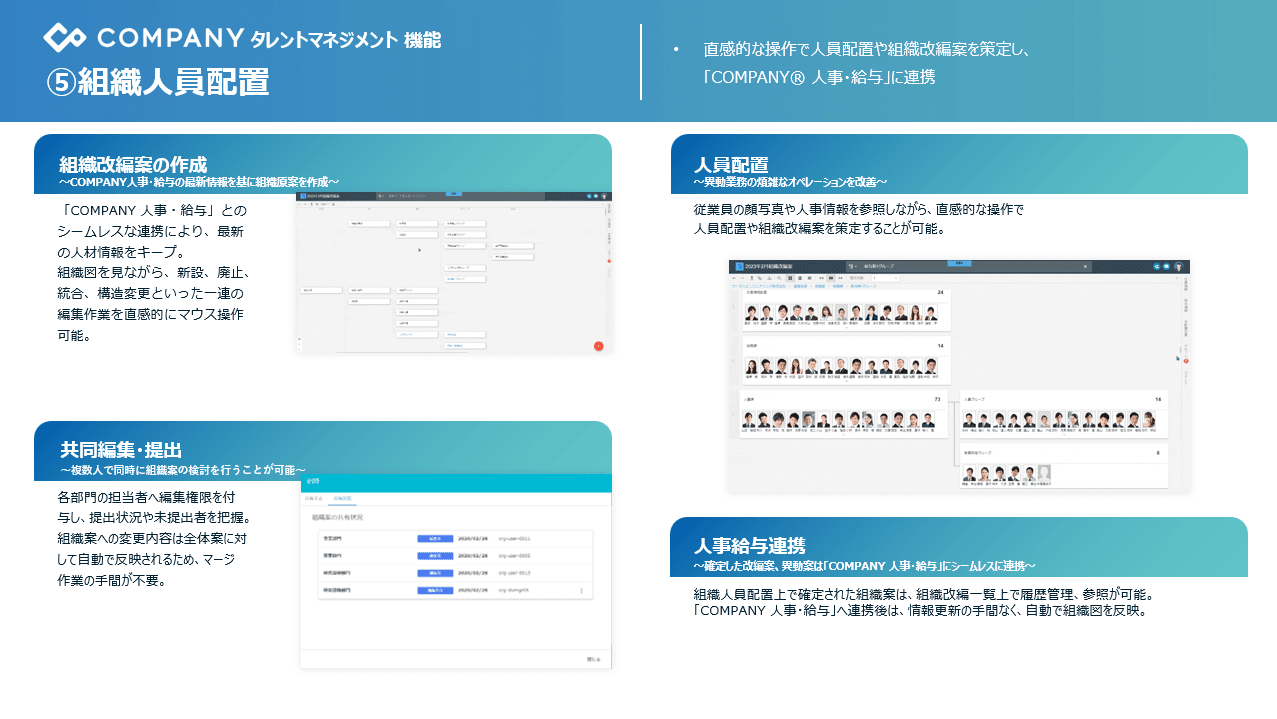Open the filter dropdown in the org chart search bar

coord(379,197)
